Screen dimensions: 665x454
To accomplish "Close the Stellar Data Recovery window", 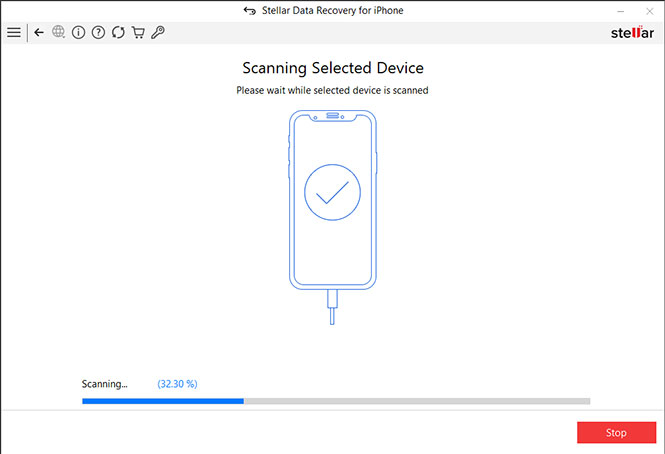I will [649, 11].
